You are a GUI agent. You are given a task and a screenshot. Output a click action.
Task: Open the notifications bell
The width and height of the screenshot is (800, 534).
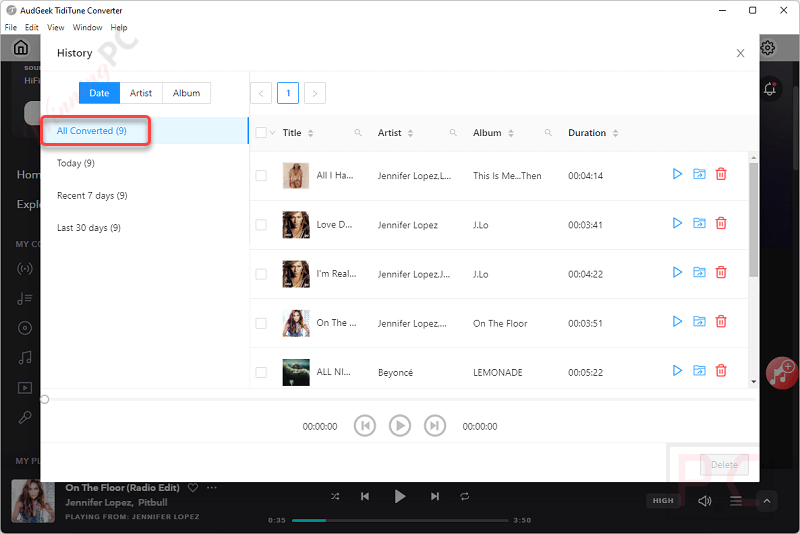coord(770,89)
